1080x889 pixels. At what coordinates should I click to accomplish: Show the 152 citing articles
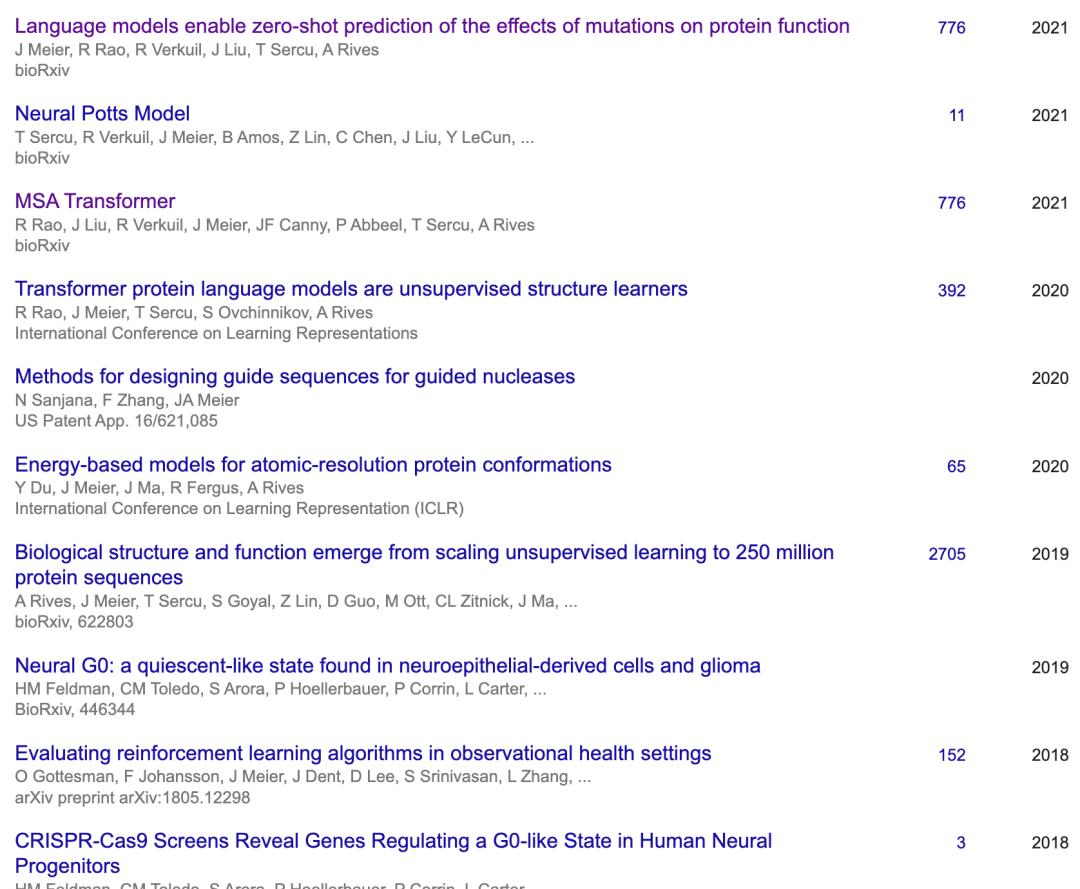click(951, 755)
